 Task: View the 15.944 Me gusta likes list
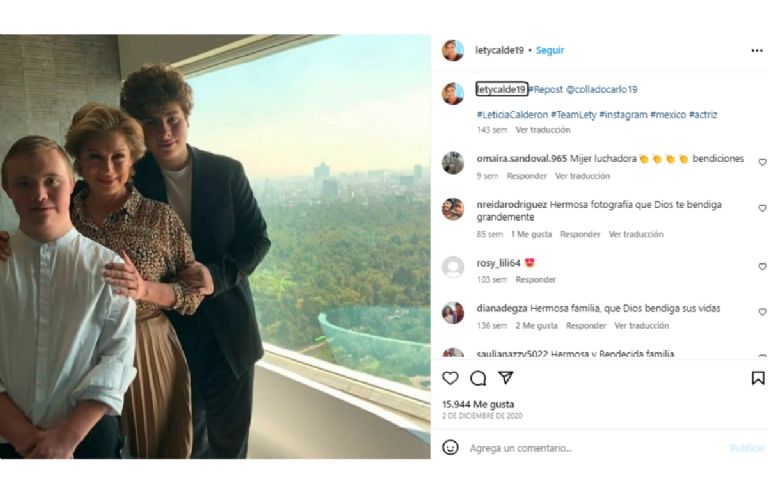477,404
